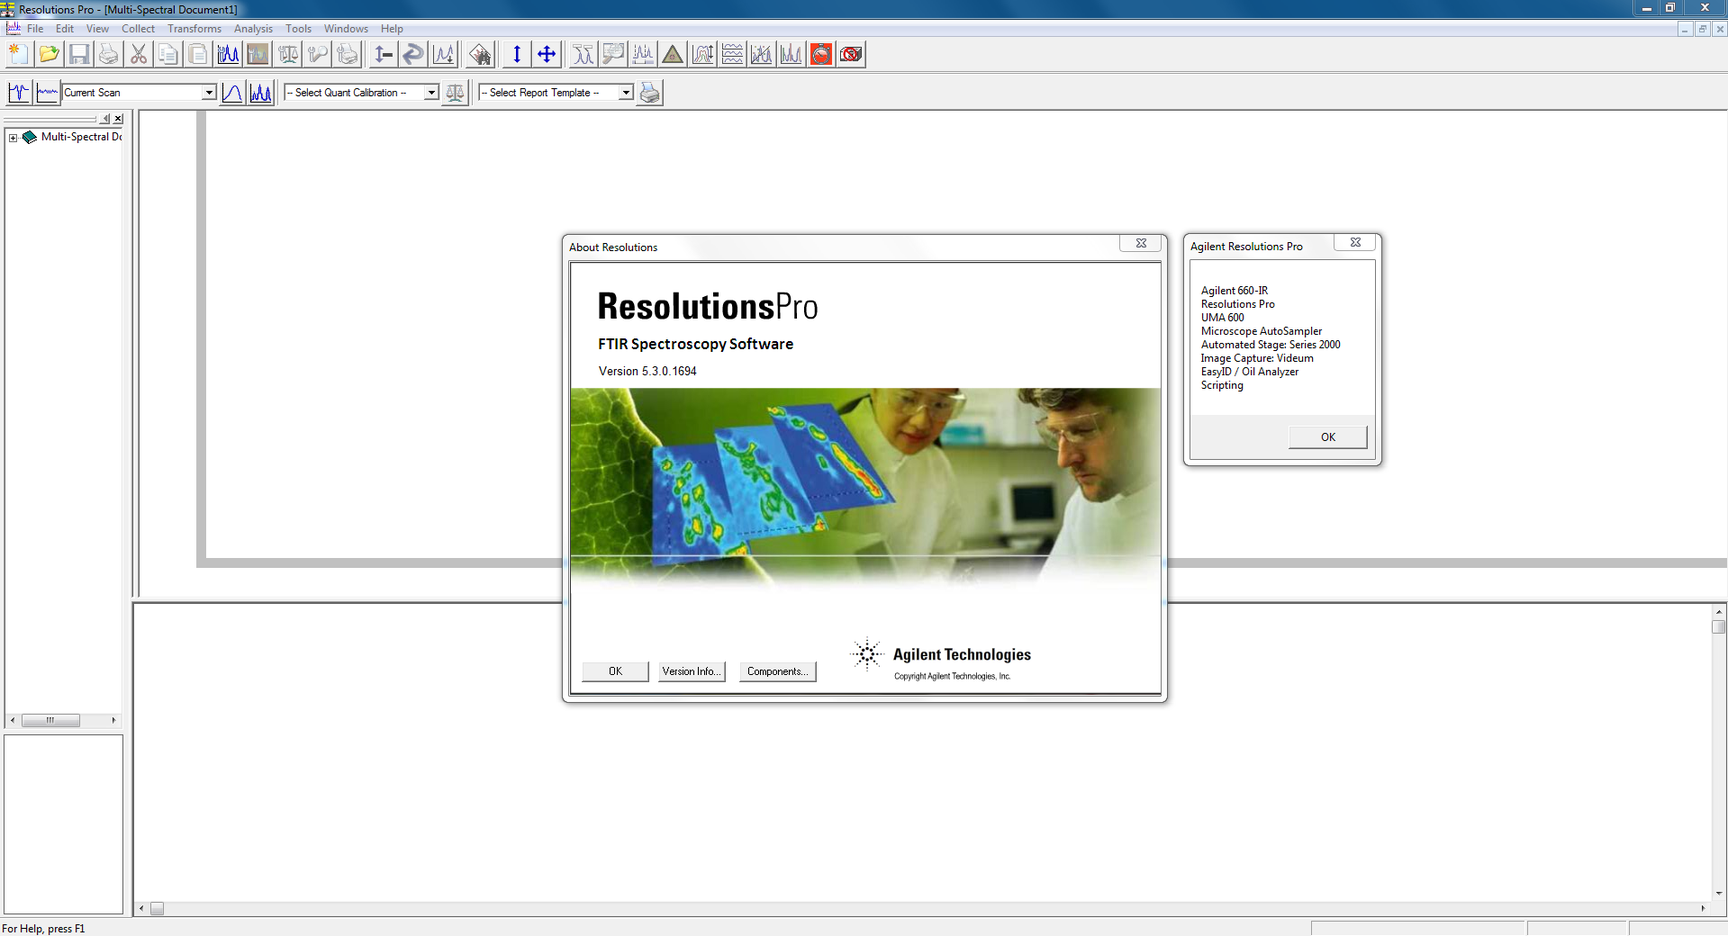Click the printer icon beside Report Template
Viewport: 1728px width, 936px height.
(x=650, y=92)
